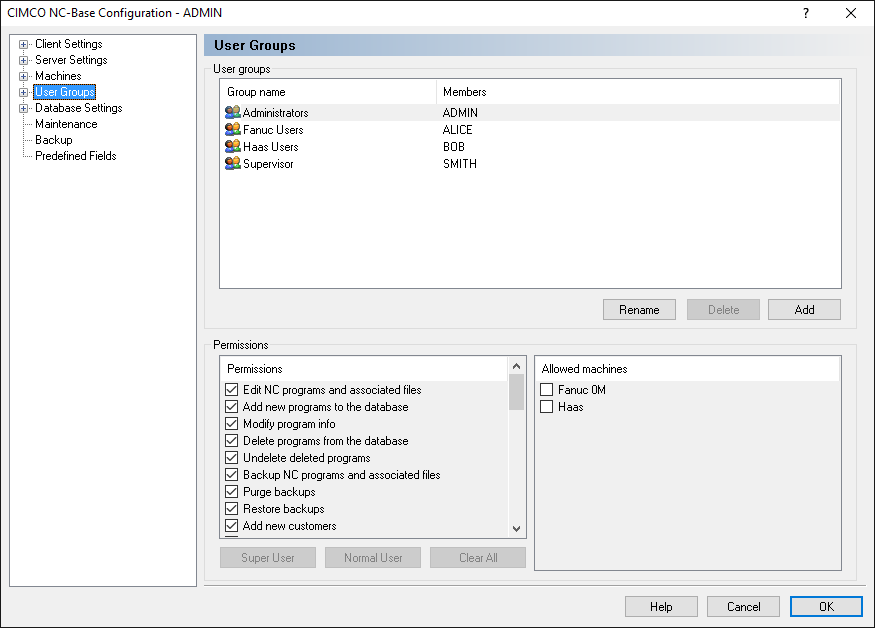Click the Permissions column header
The image size is (875, 628).
[x=364, y=369]
